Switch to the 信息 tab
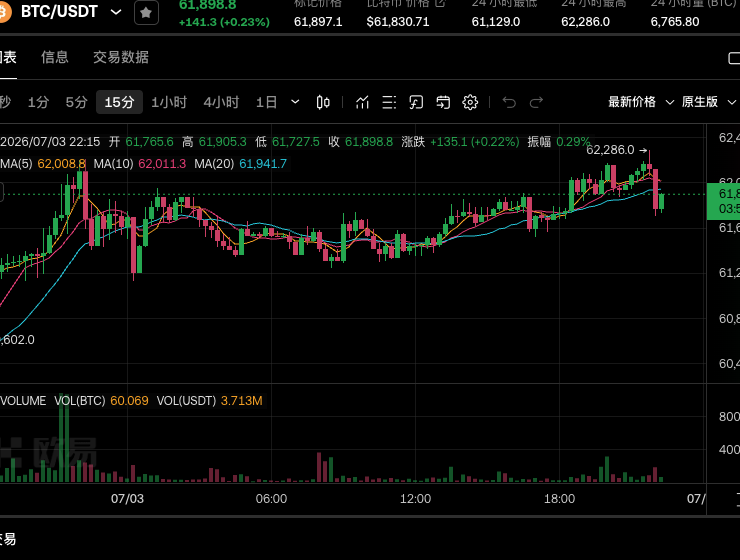The width and height of the screenshot is (740, 560). coord(55,58)
